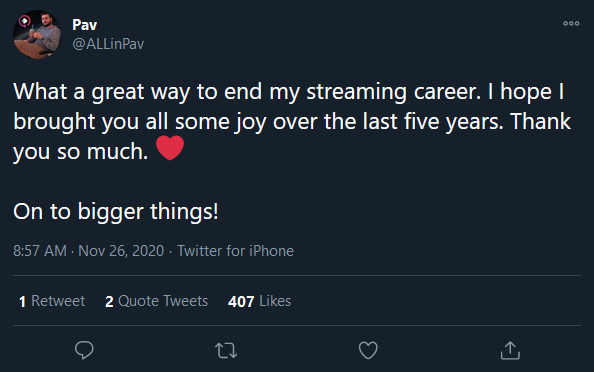Open the profile via display name Pav
The height and width of the screenshot is (372, 594).
point(85,25)
